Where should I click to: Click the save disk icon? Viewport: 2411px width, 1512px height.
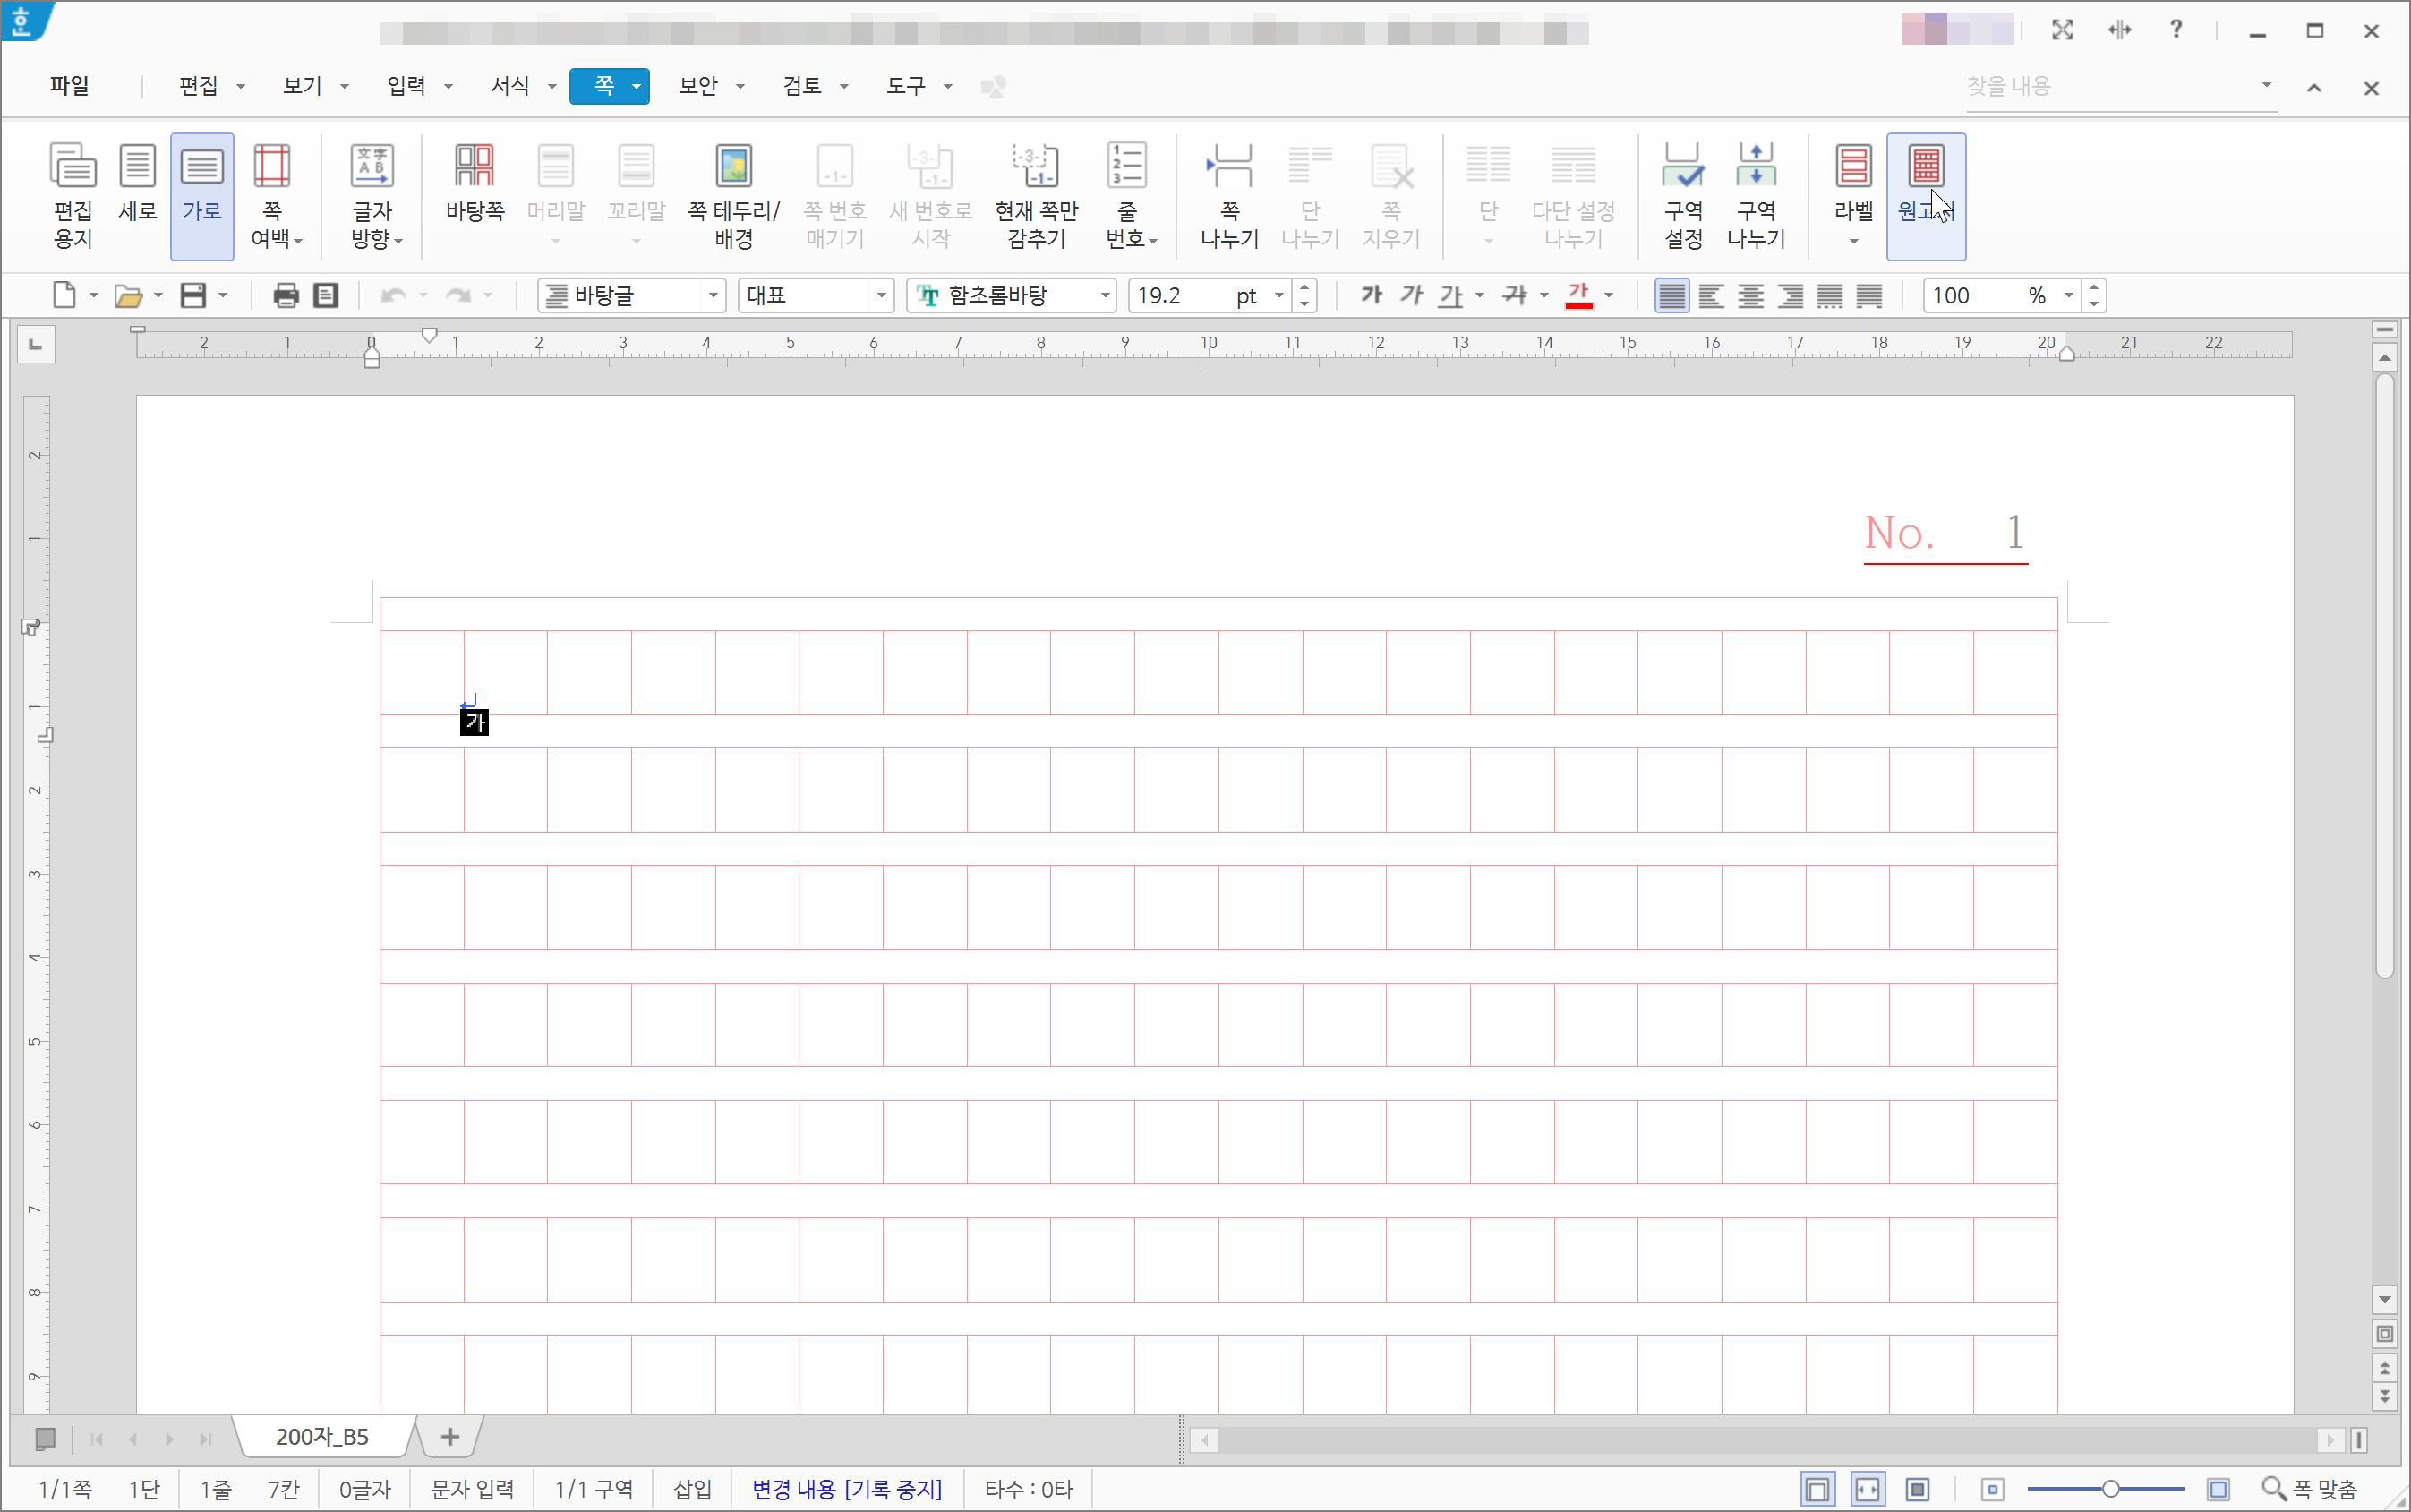[x=193, y=295]
